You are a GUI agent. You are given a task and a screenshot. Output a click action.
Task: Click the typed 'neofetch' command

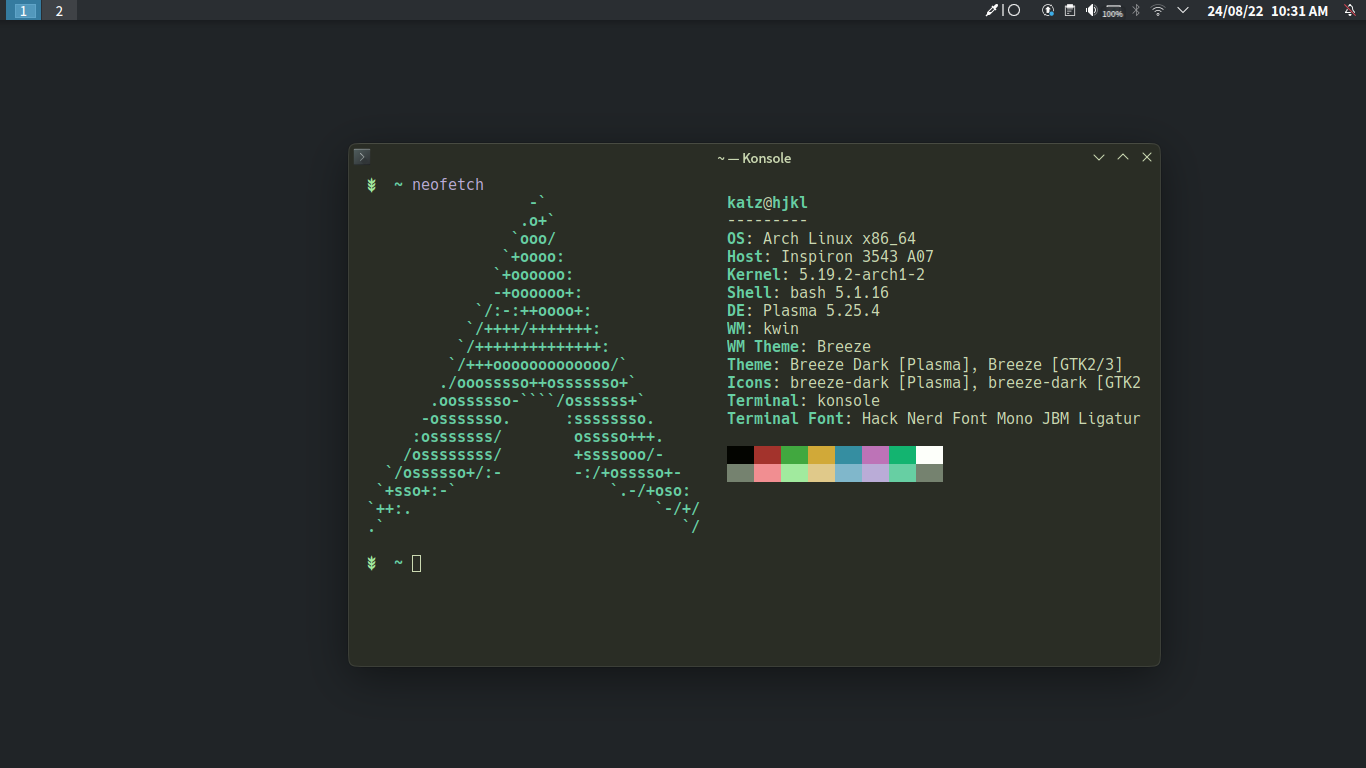448,185
